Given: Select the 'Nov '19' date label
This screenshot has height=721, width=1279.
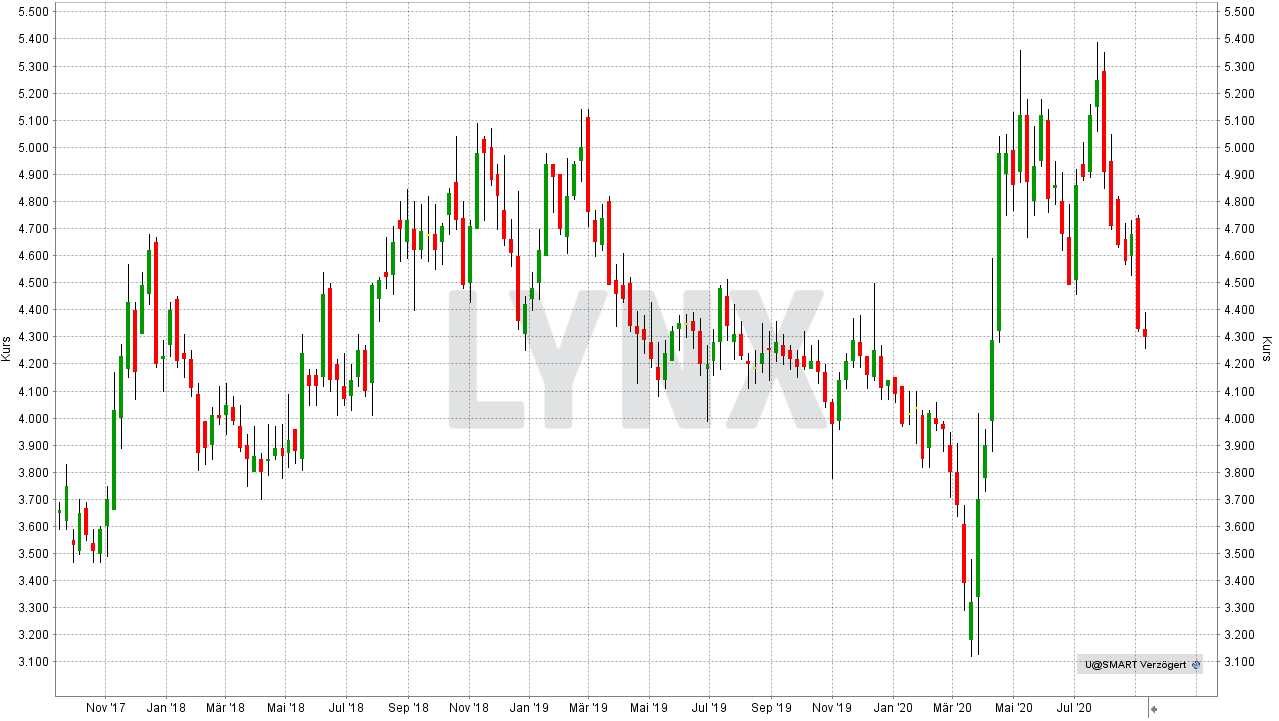Looking at the screenshot, I should click(x=831, y=708).
